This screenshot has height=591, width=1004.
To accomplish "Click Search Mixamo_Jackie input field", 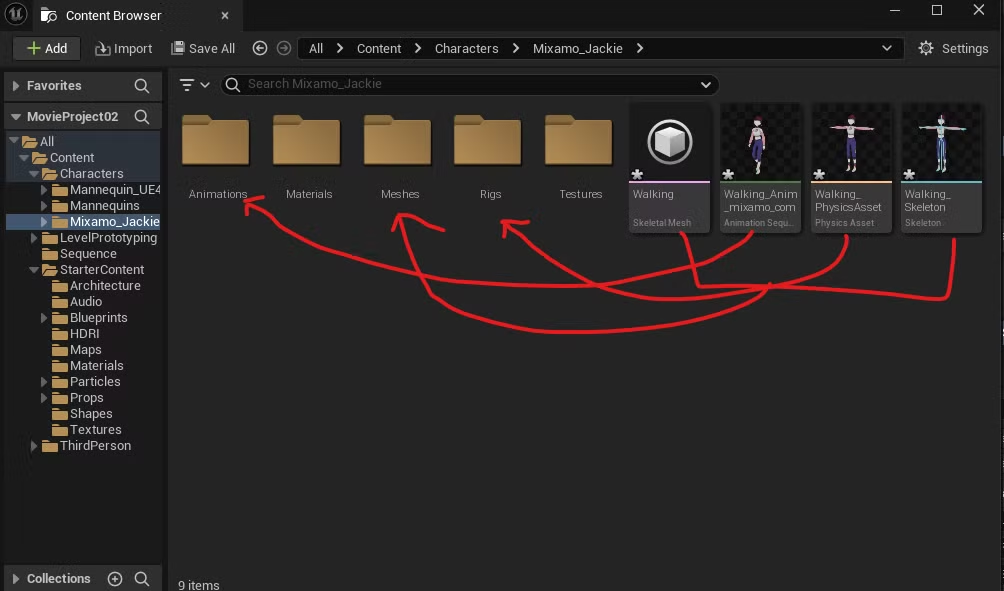I will 469,85.
